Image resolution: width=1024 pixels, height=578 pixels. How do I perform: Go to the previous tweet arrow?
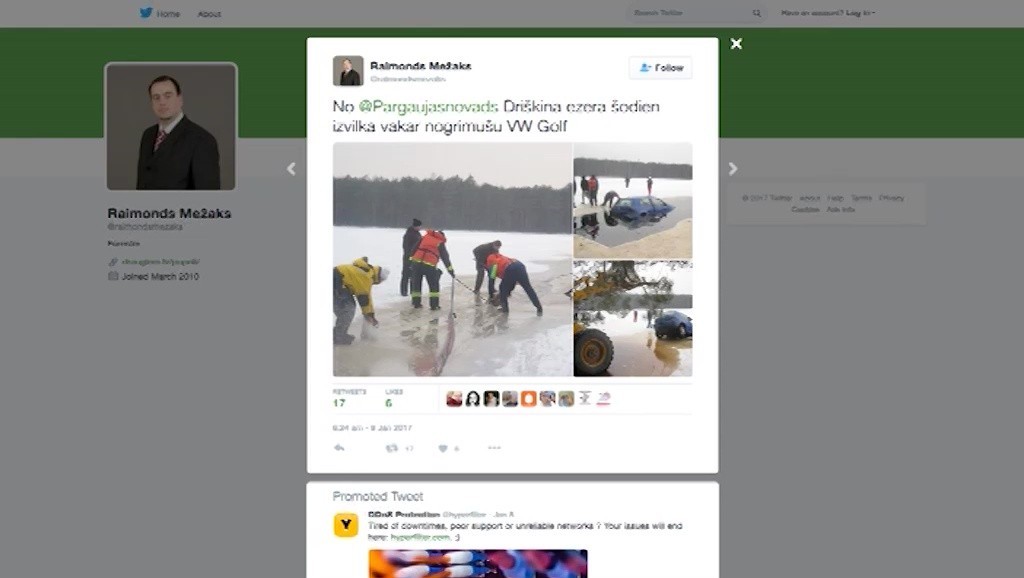[291, 169]
